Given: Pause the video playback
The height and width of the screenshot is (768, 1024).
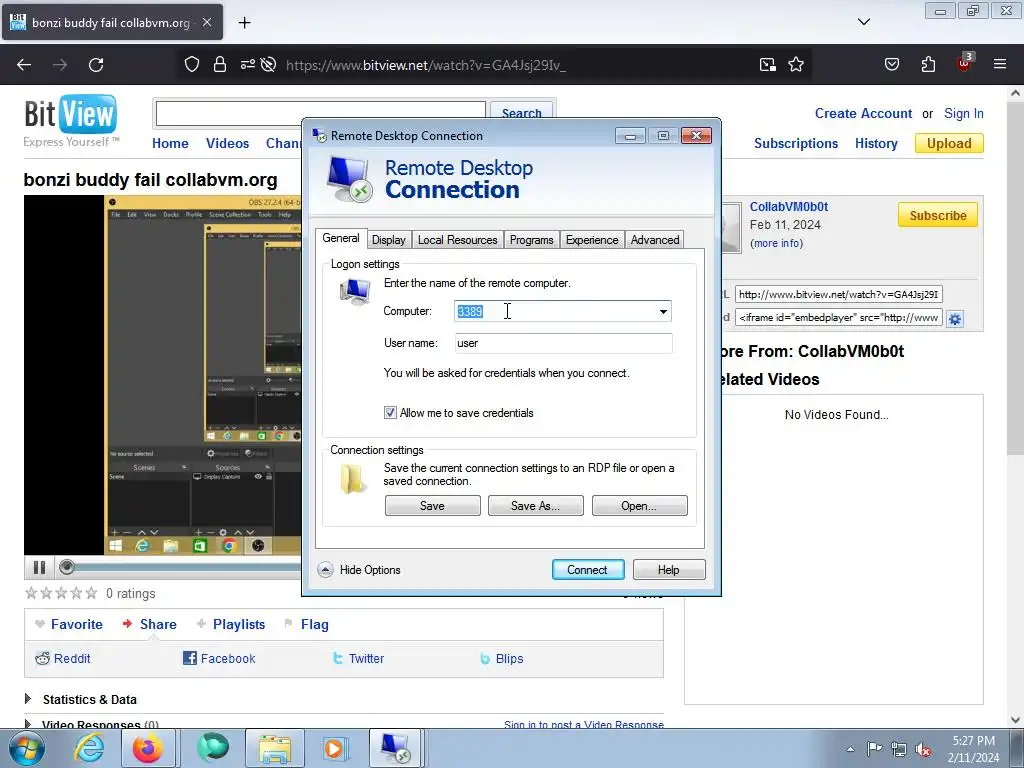Looking at the screenshot, I should click(x=39, y=568).
